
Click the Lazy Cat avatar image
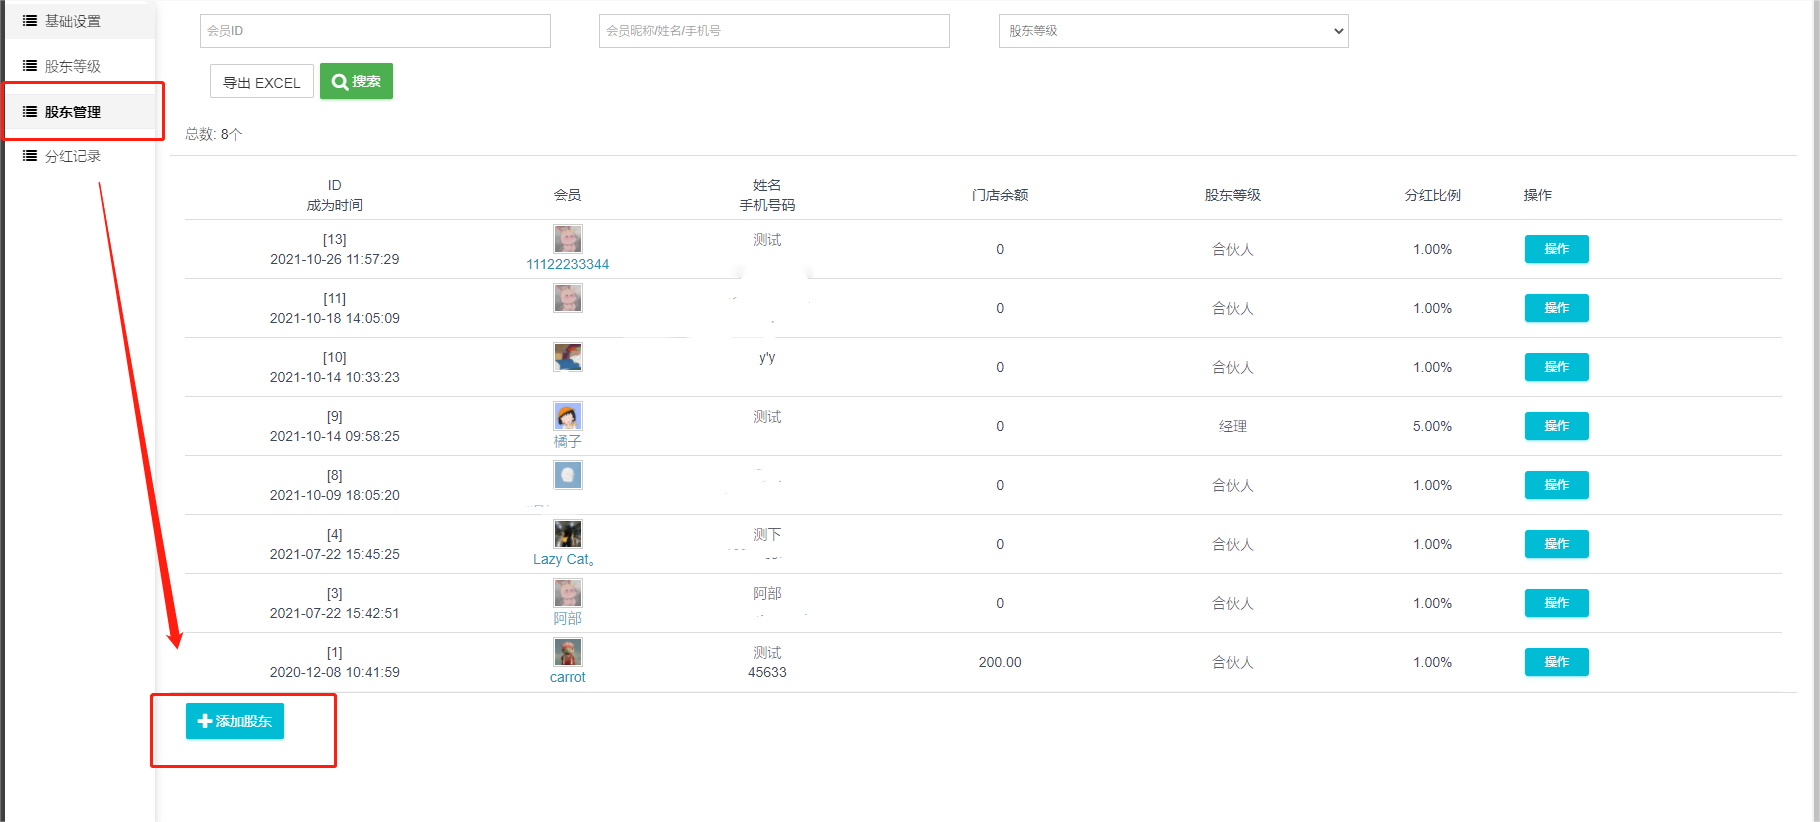[x=568, y=534]
